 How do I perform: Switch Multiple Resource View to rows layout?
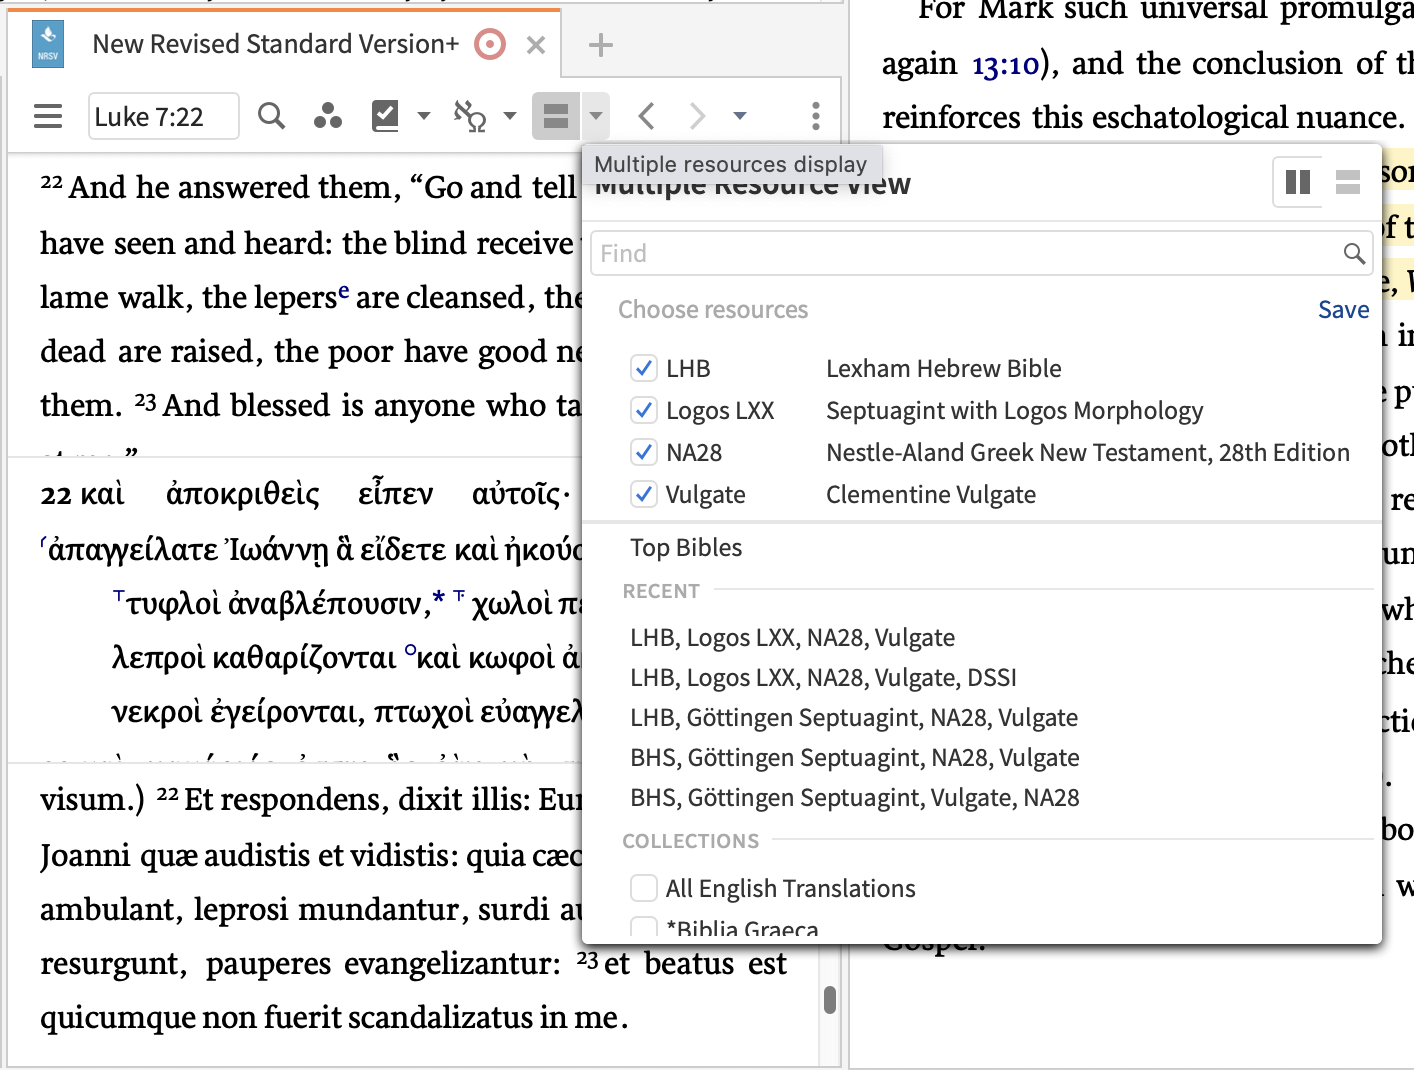(1348, 182)
